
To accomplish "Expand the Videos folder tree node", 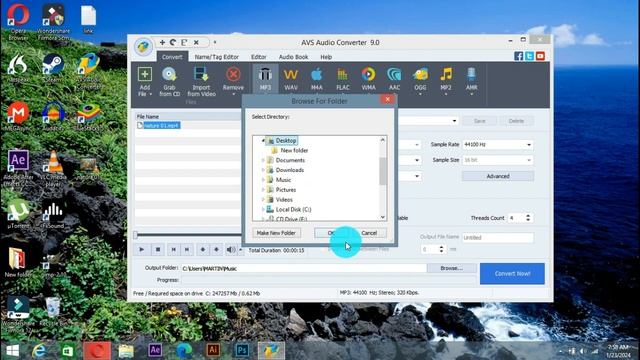I will coord(263,200).
